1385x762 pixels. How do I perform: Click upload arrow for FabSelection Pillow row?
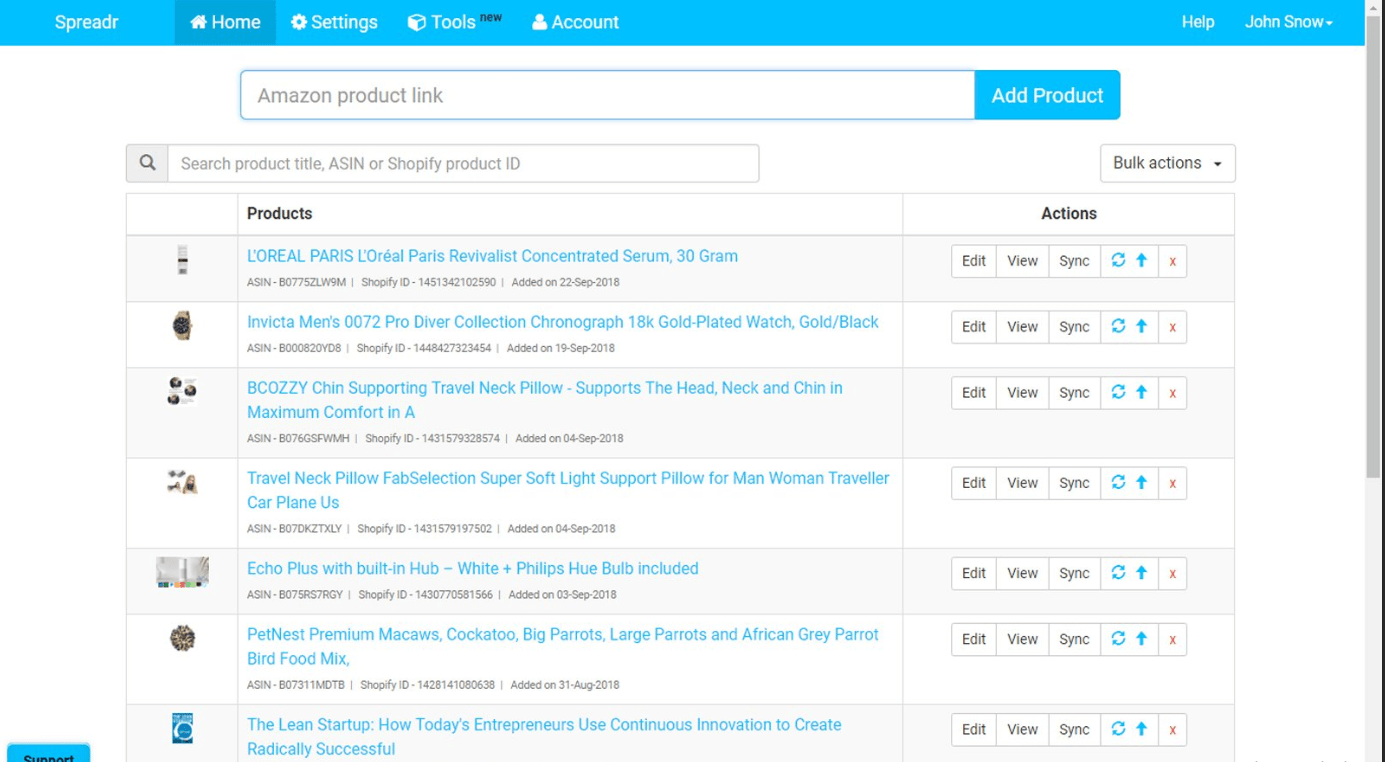(x=1141, y=483)
